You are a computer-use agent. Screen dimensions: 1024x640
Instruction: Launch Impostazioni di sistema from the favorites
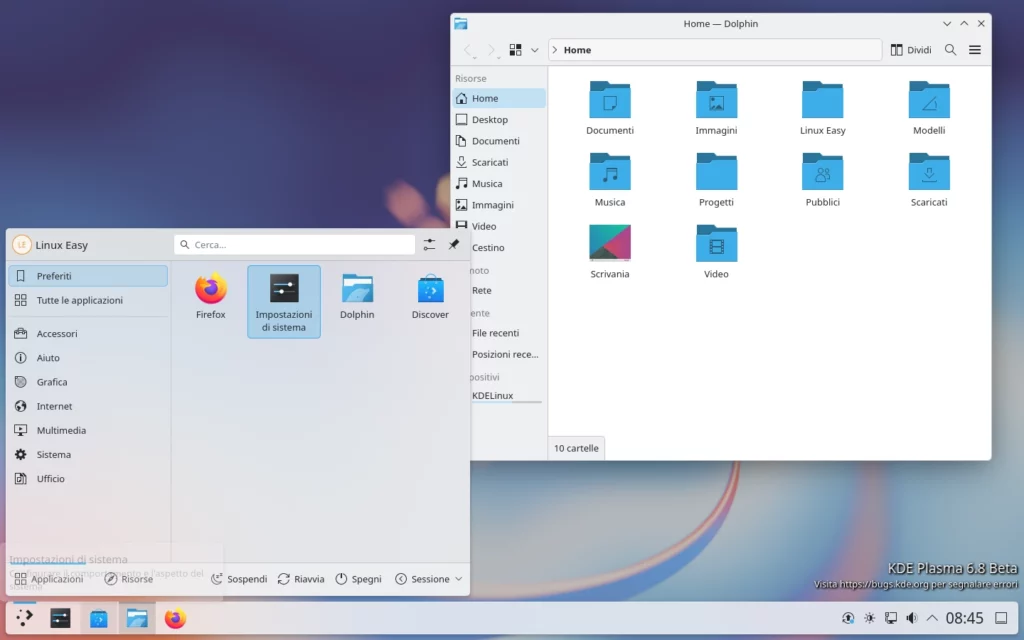click(x=283, y=301)
